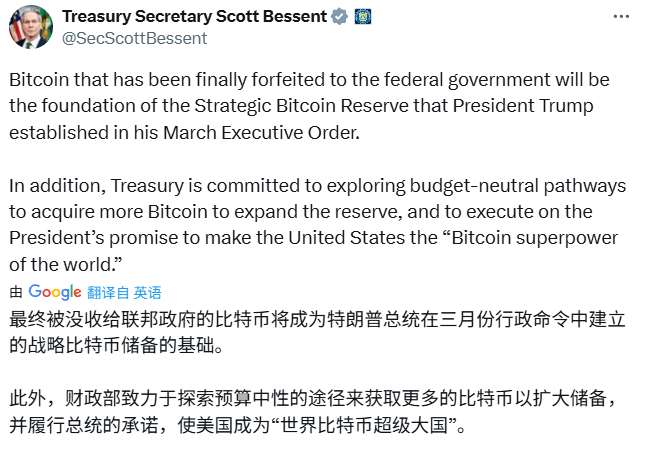Image resolution: width=648 pixels, height=449 pixels.
Task: Click the Google logo in translation credit
Action: (55, 292)
